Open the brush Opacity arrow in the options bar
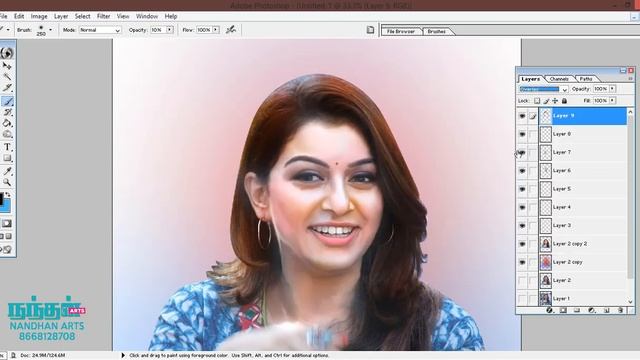Screen dimensions: 640x360 (169, 30)
